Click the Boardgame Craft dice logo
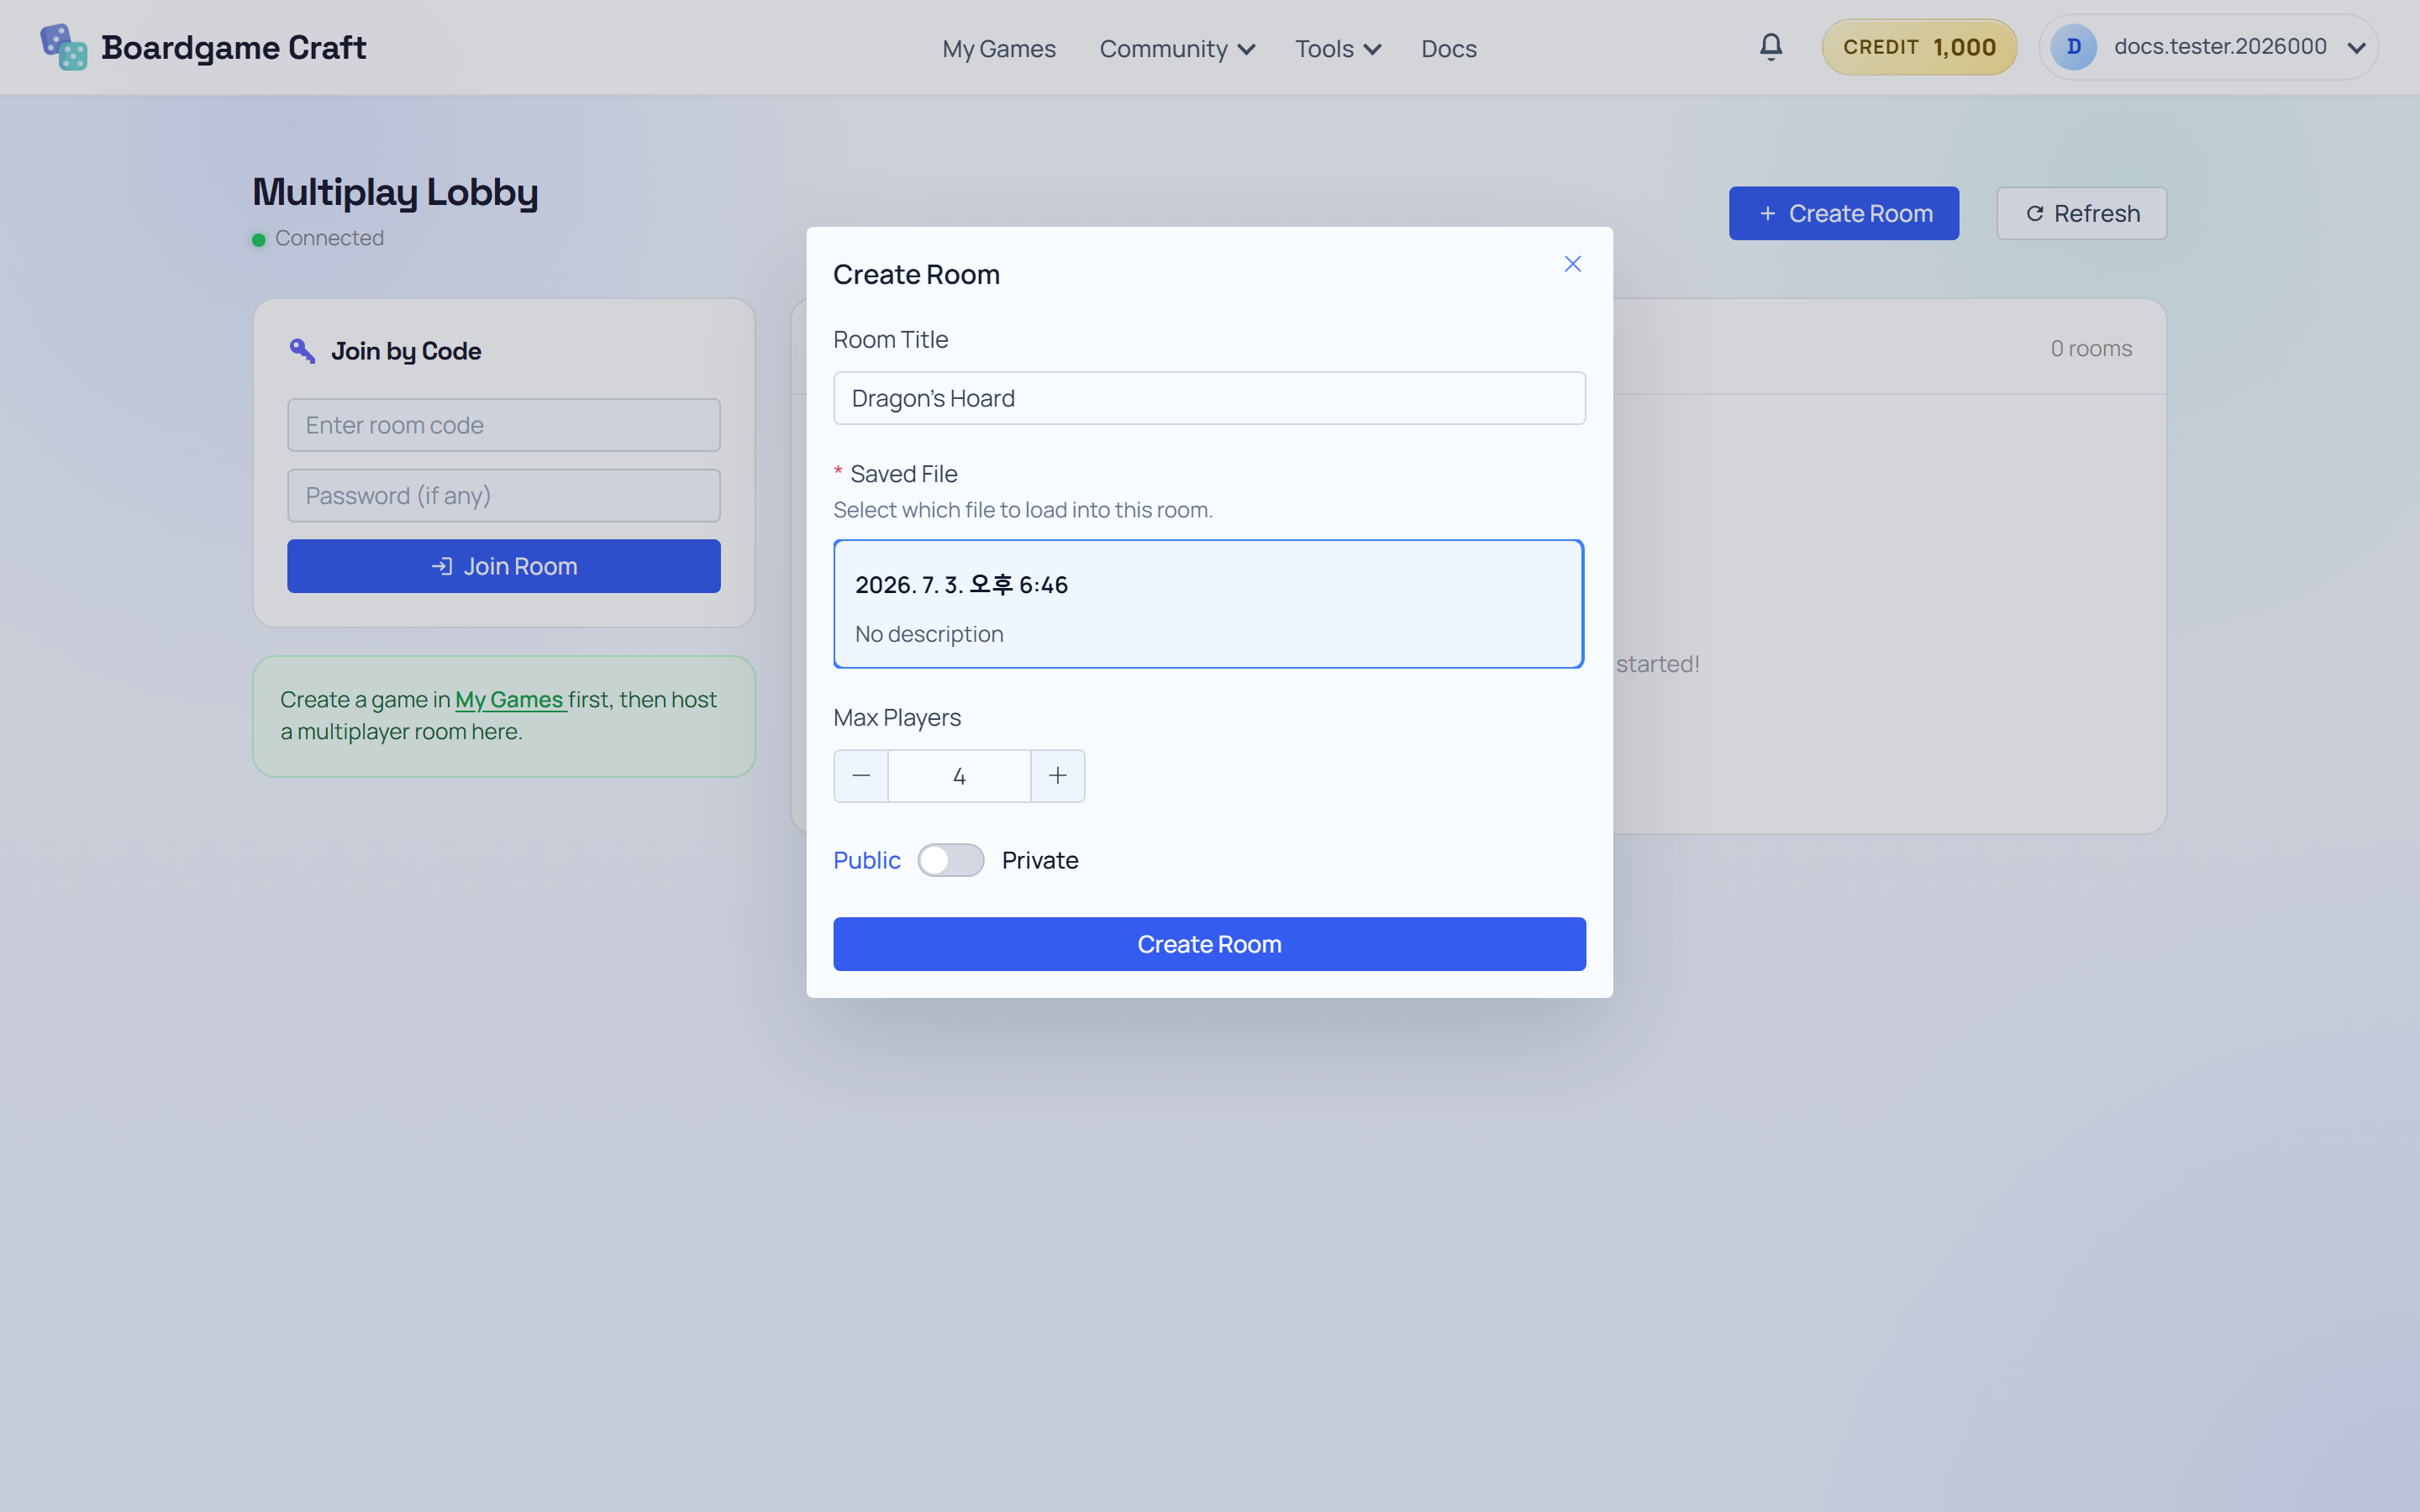 (64, 47)
